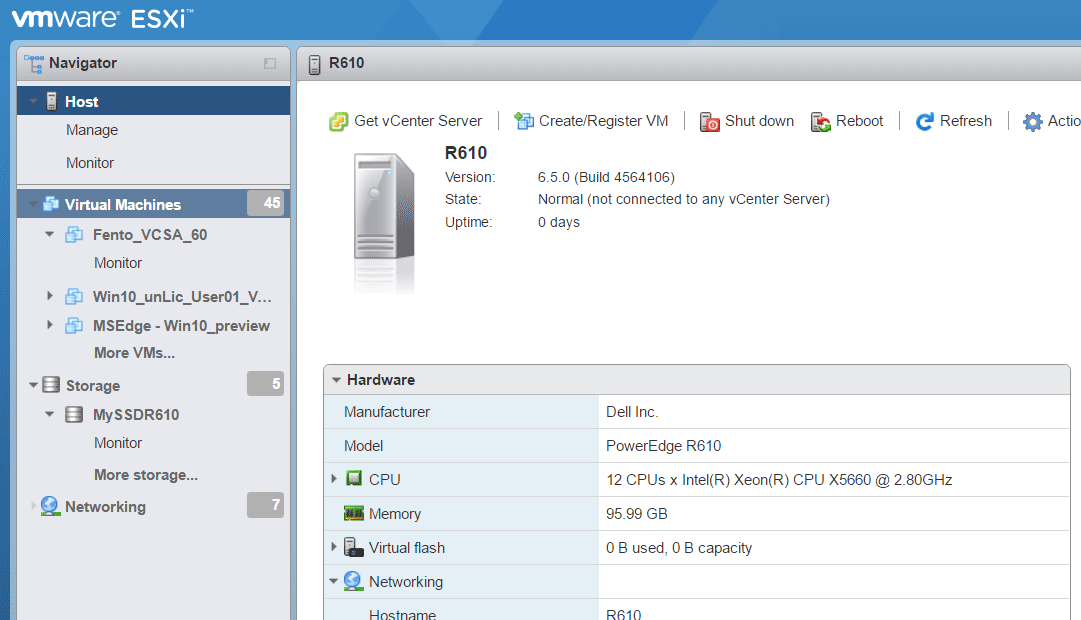This screenshot has height=620, width=1081.
Task: Open Monitor under MySSDR610
Action: tap(118, 443)
